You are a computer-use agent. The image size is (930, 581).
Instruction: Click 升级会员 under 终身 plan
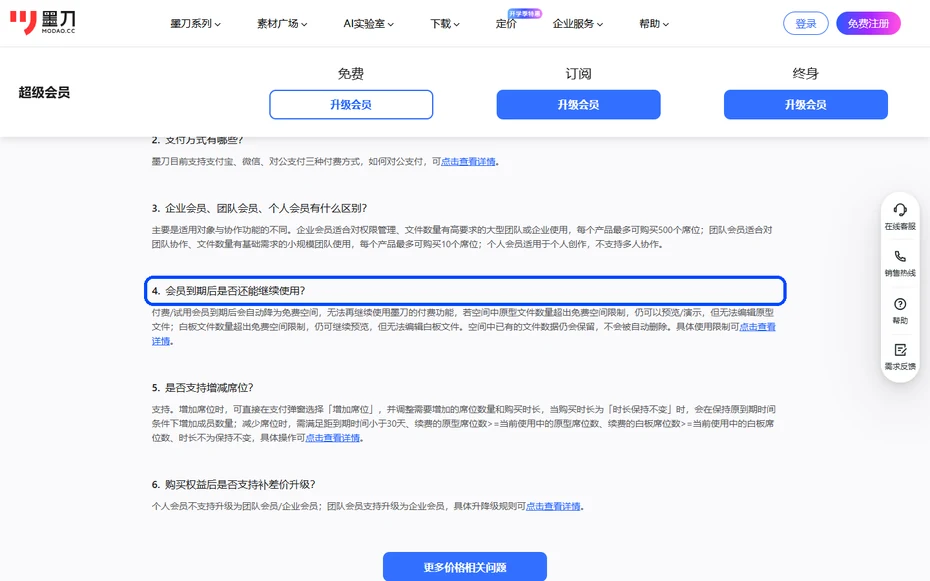805,104
